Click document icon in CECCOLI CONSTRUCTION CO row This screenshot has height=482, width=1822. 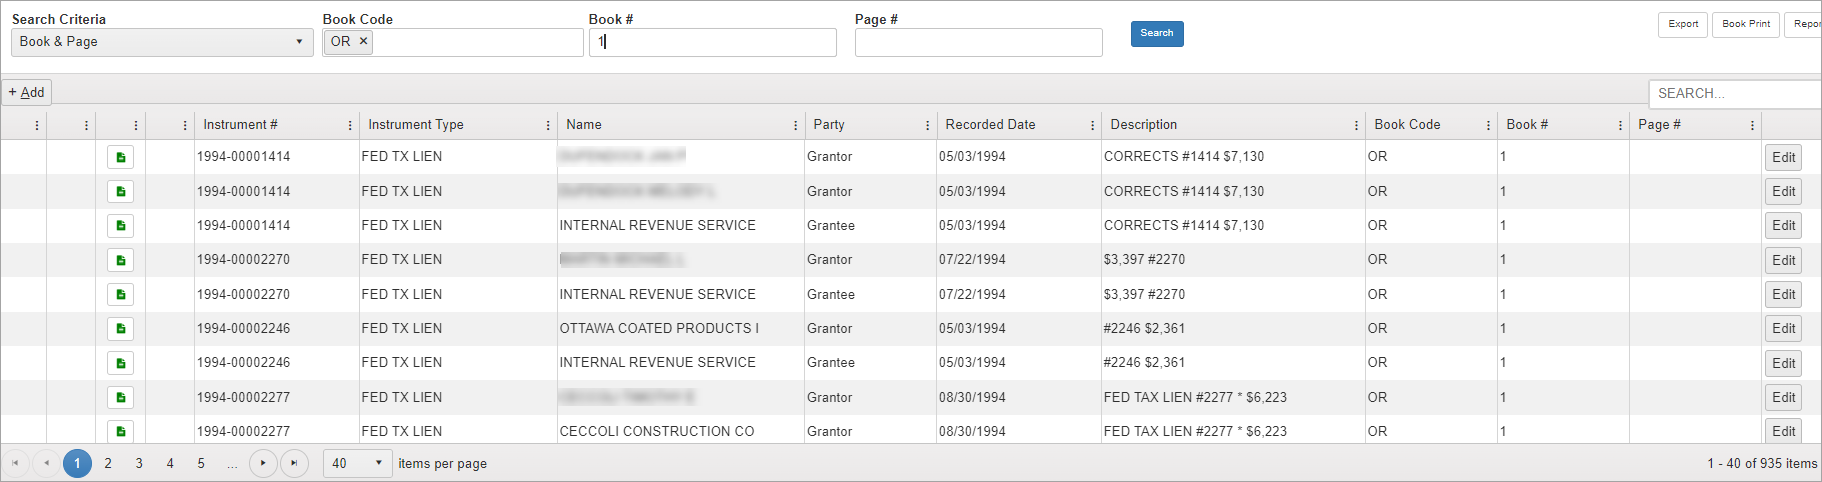[x=120, y=431]
